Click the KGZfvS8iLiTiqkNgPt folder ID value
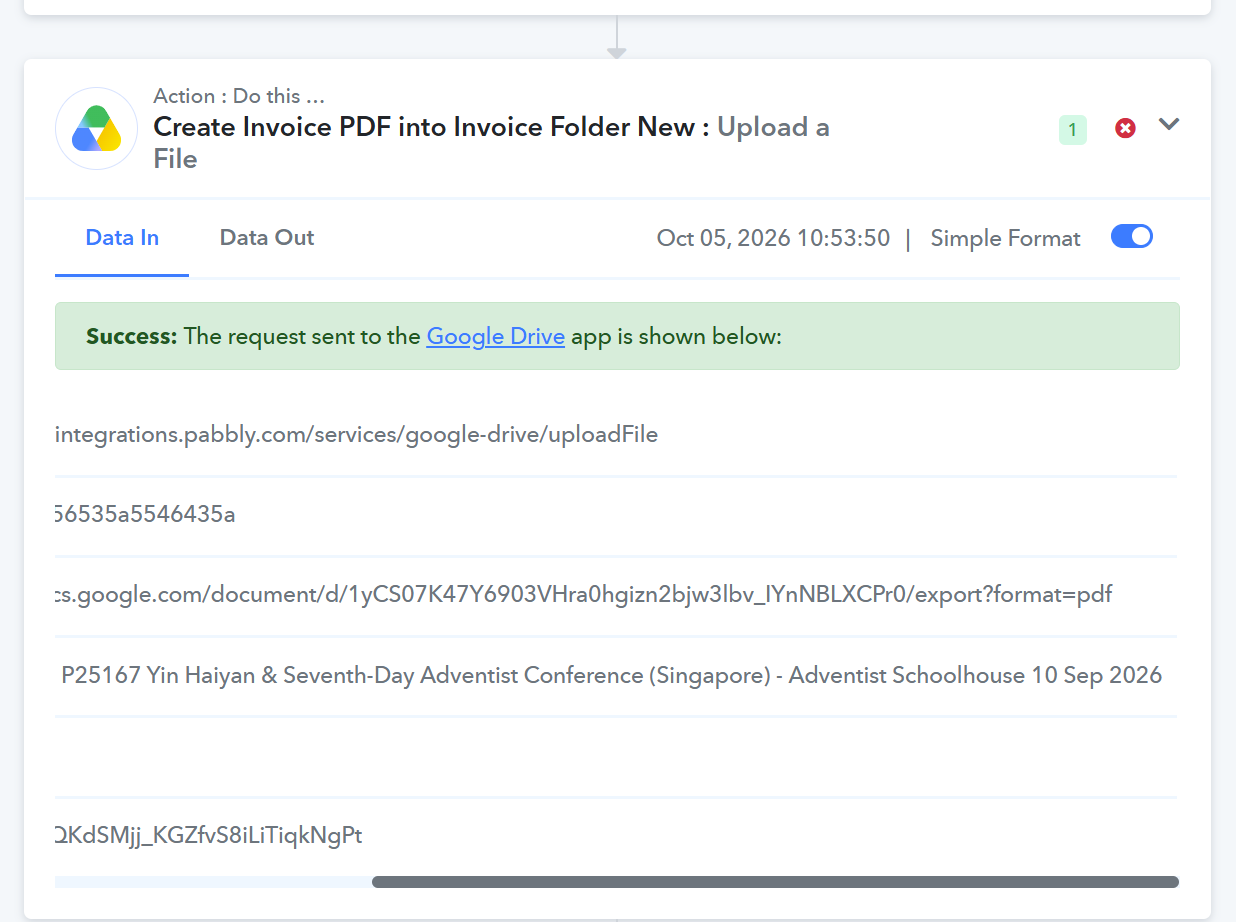The height and width of the screenshot is (922, 1236). [209, 835]
